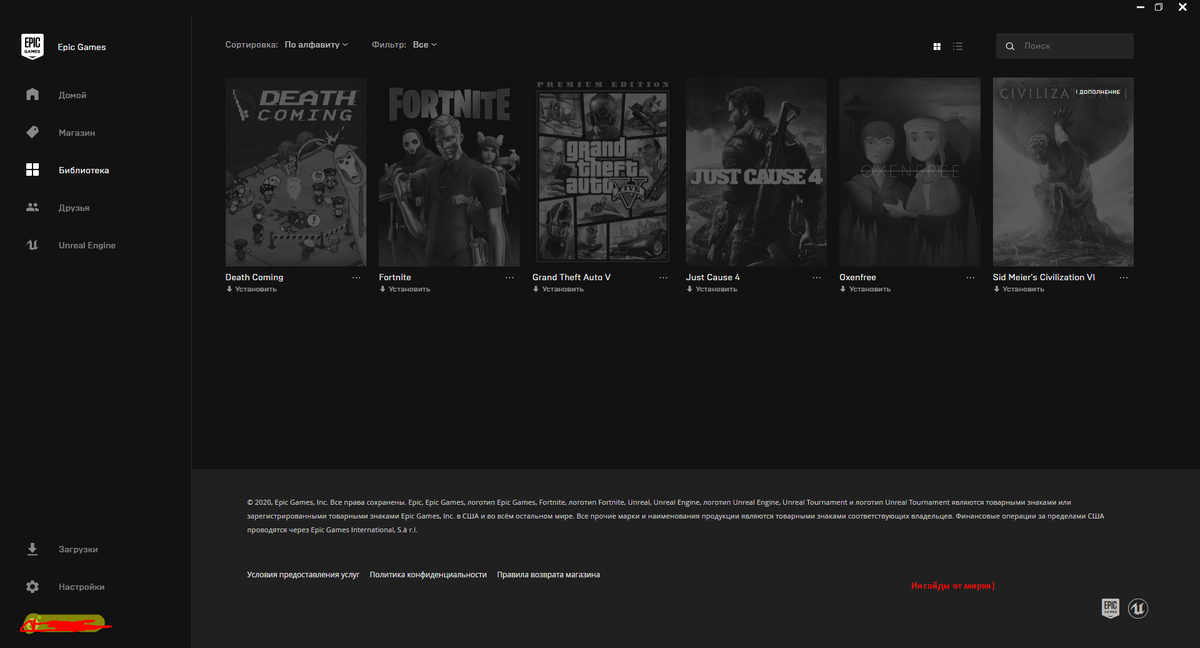This screenshot has height=648, width=1200.
Task: Click the Grand Theft Auto V title
Action: coord(572,277)
